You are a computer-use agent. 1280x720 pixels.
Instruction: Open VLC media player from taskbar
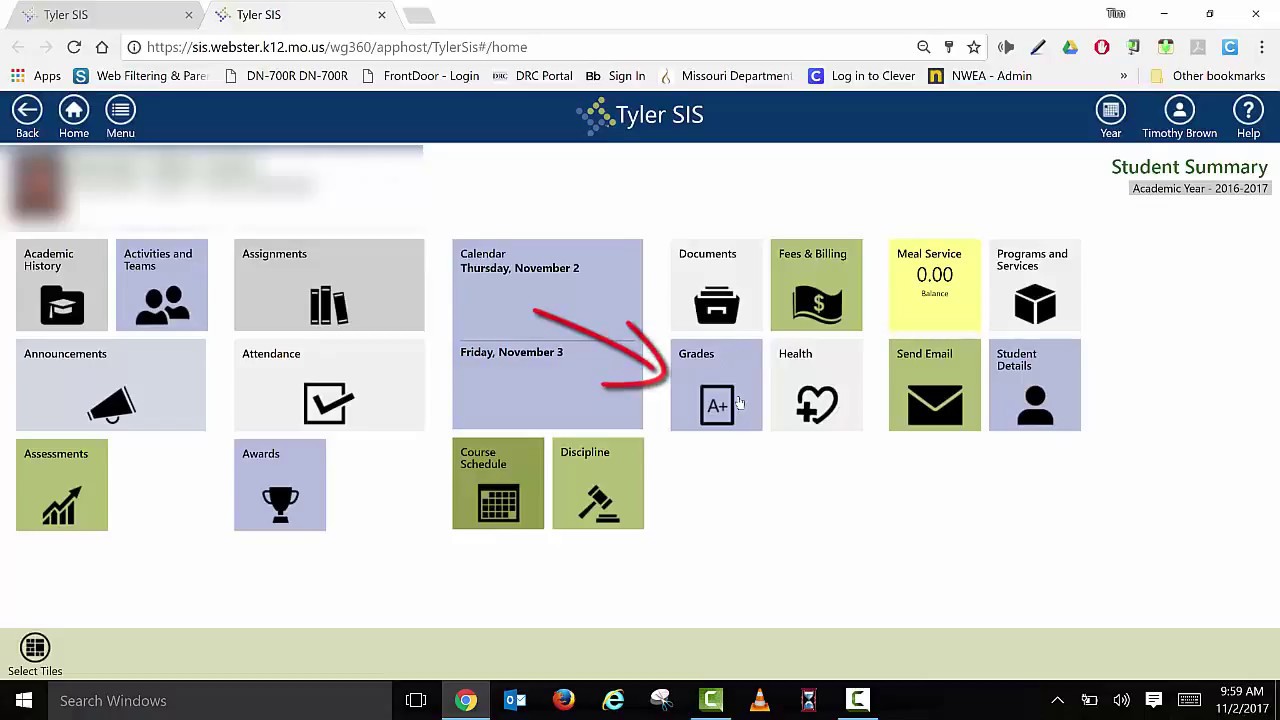pyautogui.click(x=760, y=701)
